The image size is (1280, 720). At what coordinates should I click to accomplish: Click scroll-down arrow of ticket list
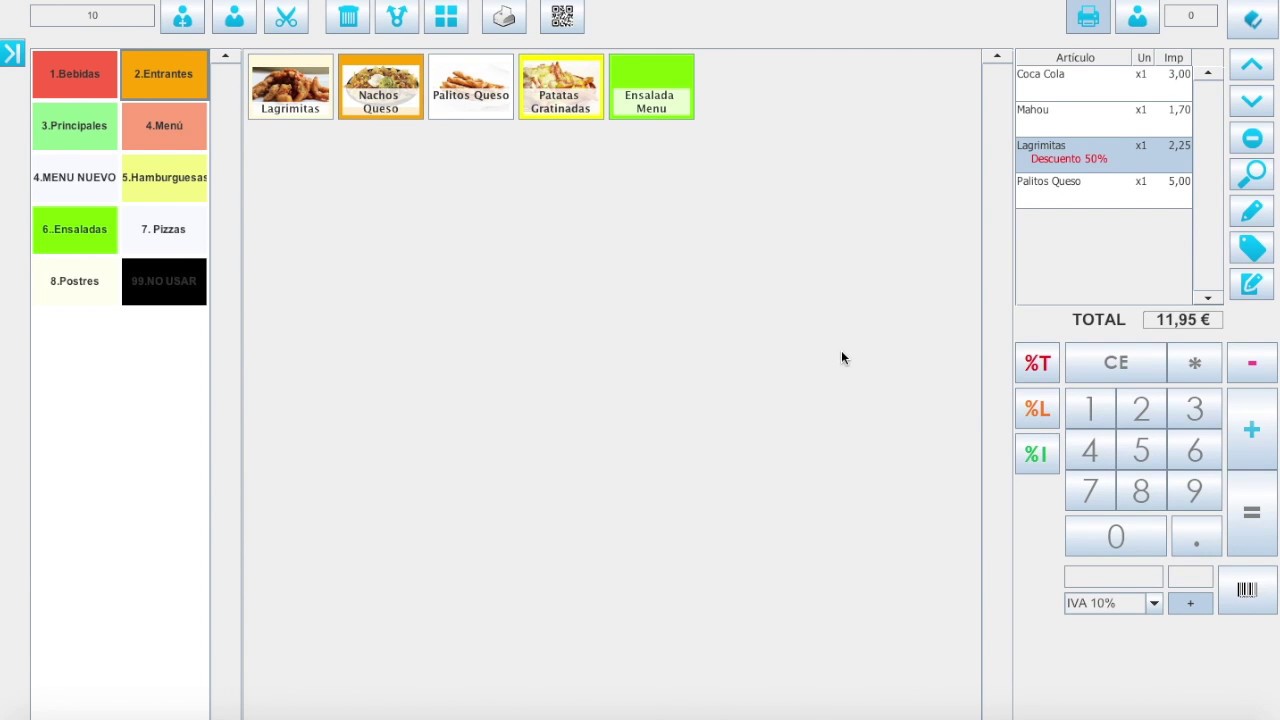click(1208, 298)
